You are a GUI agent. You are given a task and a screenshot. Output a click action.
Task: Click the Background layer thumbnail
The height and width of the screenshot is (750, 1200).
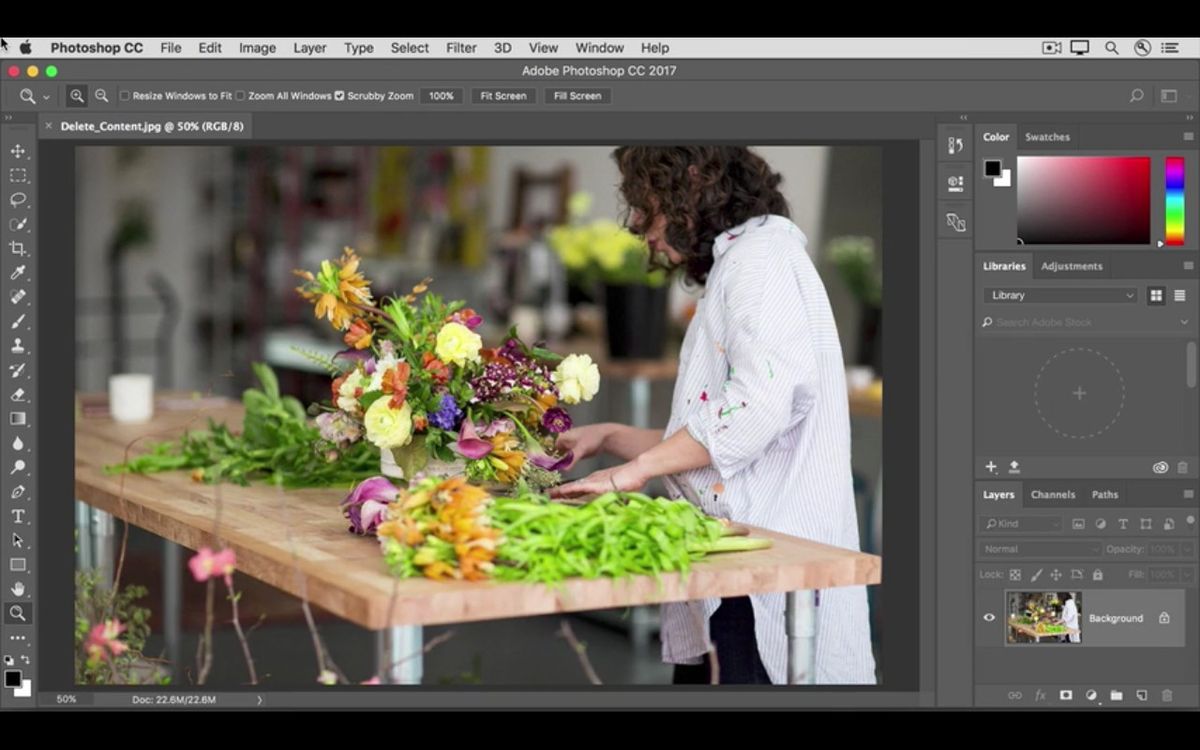[1044, 618]
